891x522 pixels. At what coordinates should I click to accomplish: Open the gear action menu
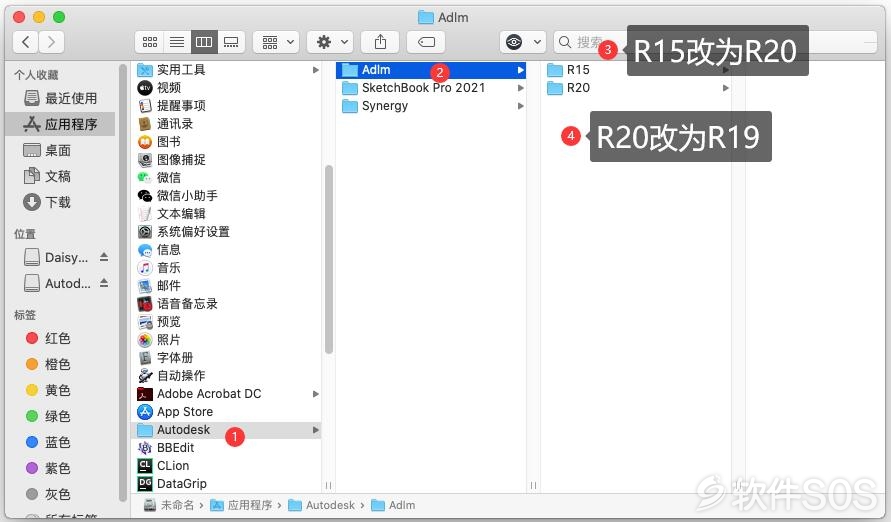(331, 42)
